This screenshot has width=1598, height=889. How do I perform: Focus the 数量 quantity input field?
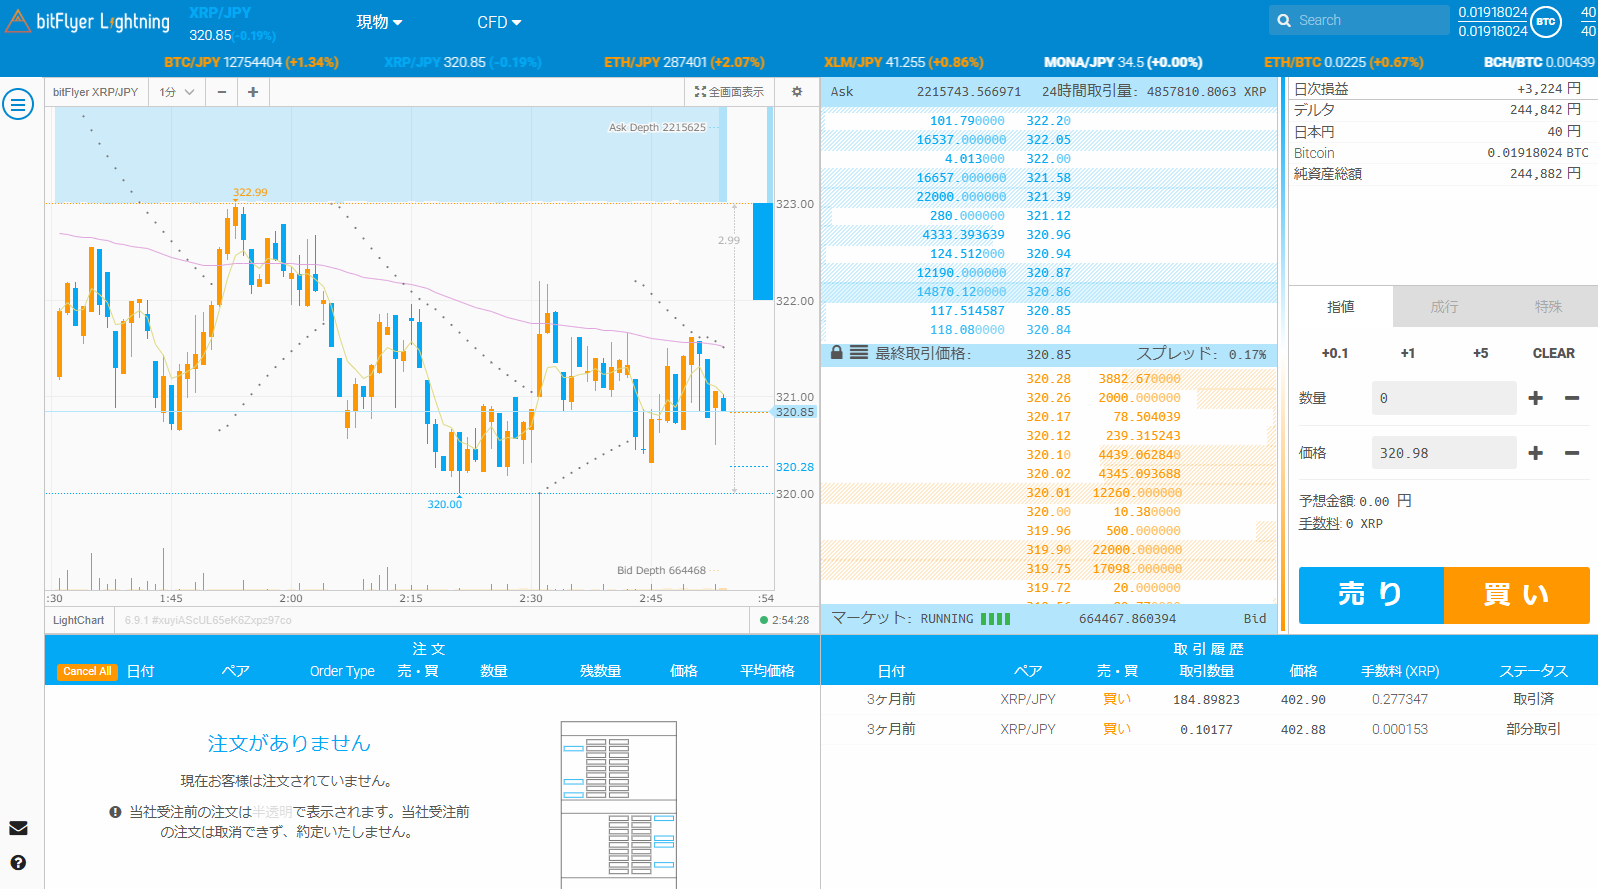[x=1444, y=398]
